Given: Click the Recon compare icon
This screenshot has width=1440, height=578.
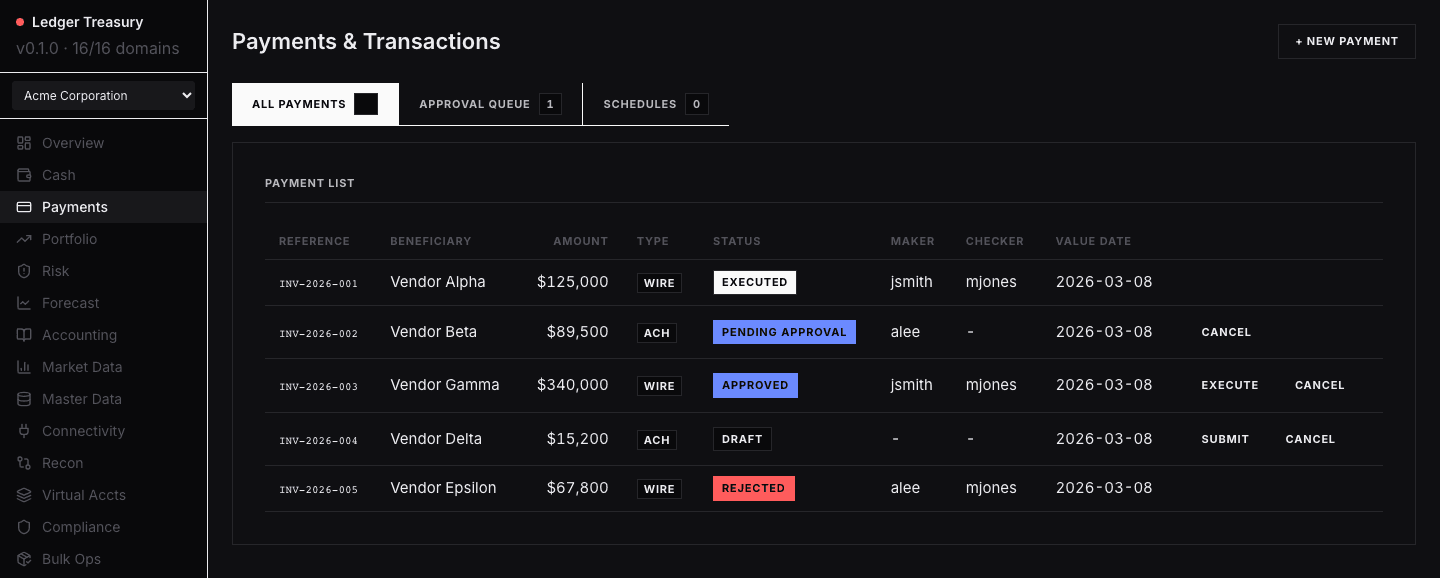Looking at the screenshot, I should tap(24, 463).
